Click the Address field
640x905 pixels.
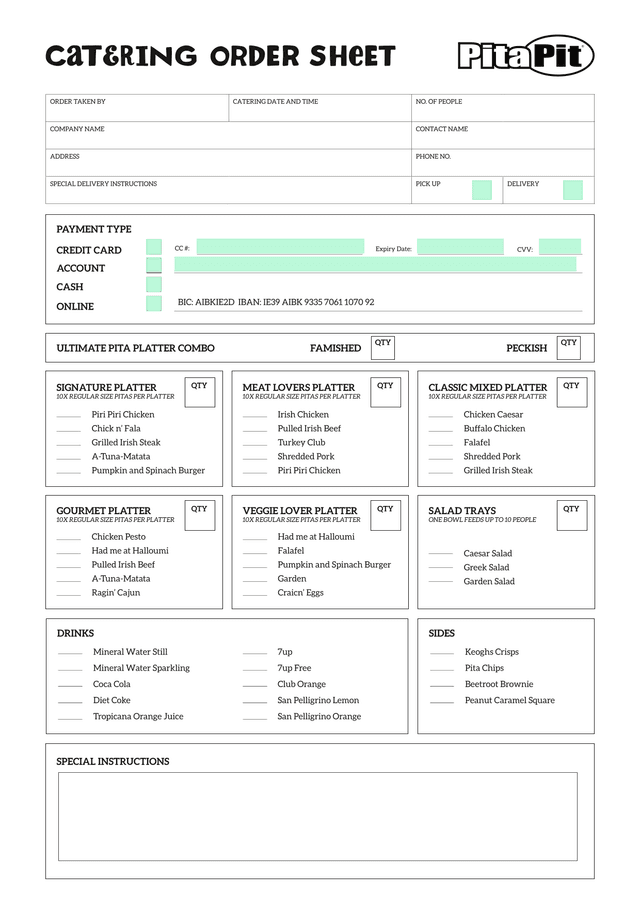(x=229, y=163)
